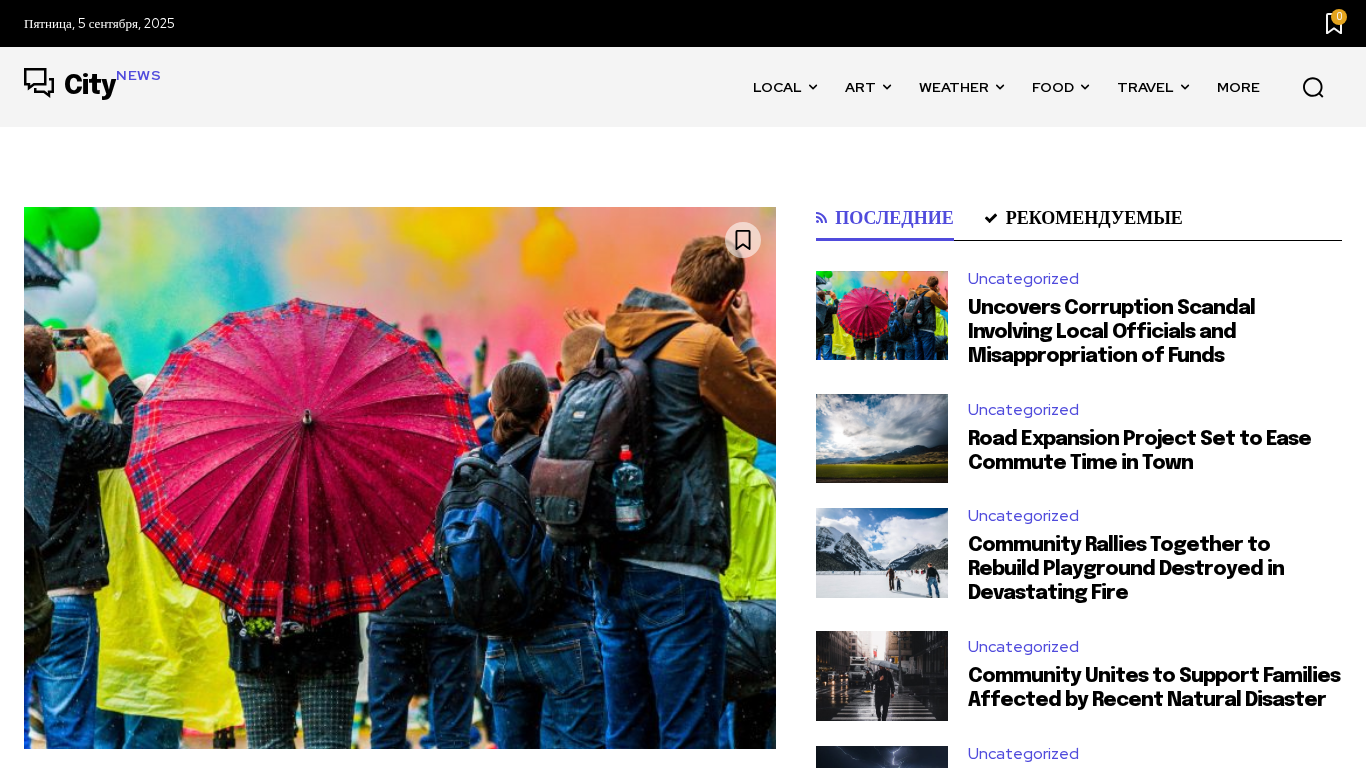The image size is (1366, 768).
Task: Click the RSS icon beside Последние
Action: pos(822,217)
